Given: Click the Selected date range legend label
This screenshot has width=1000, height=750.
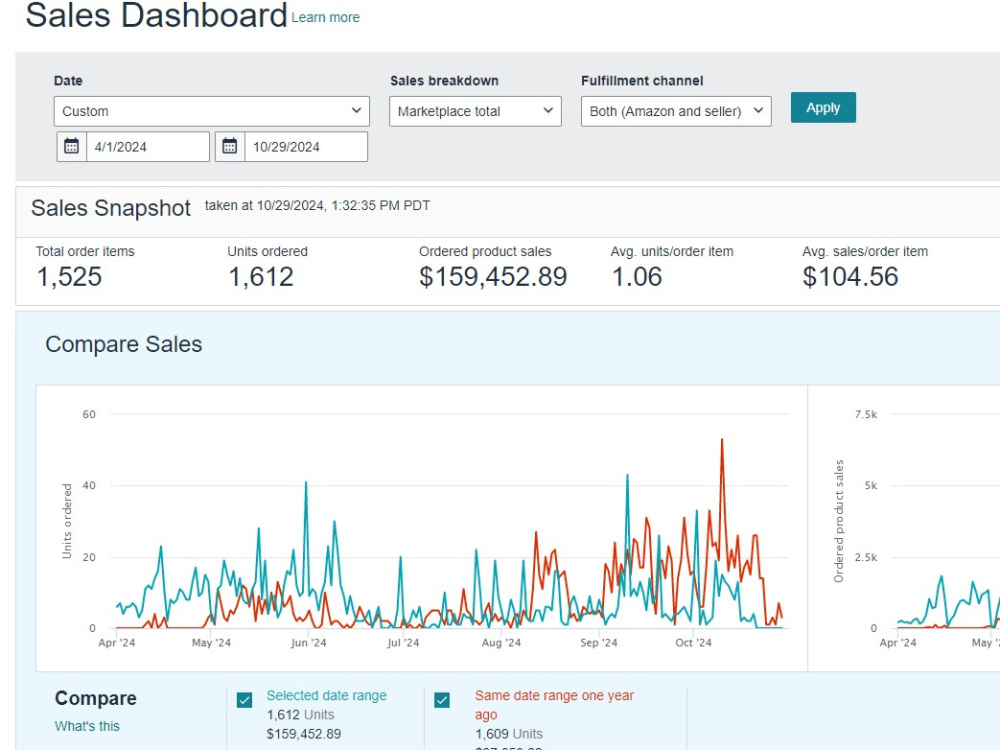Looking at the screenshot, I should click(x=327, y=695).
